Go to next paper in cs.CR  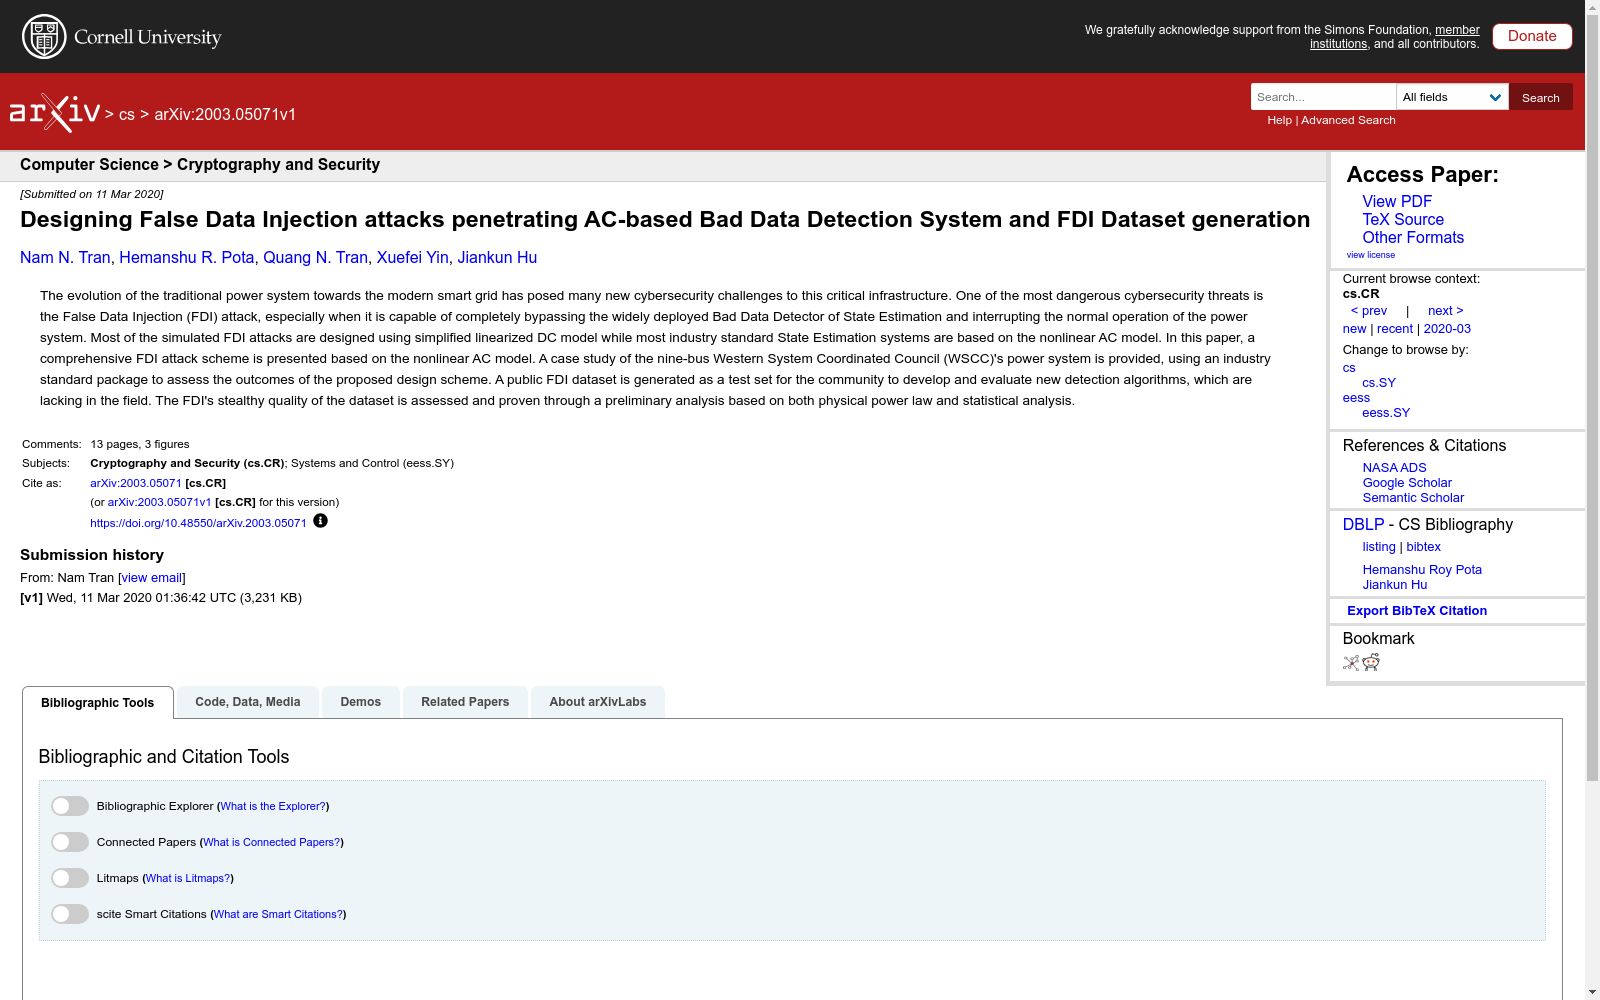point(1446,311)
